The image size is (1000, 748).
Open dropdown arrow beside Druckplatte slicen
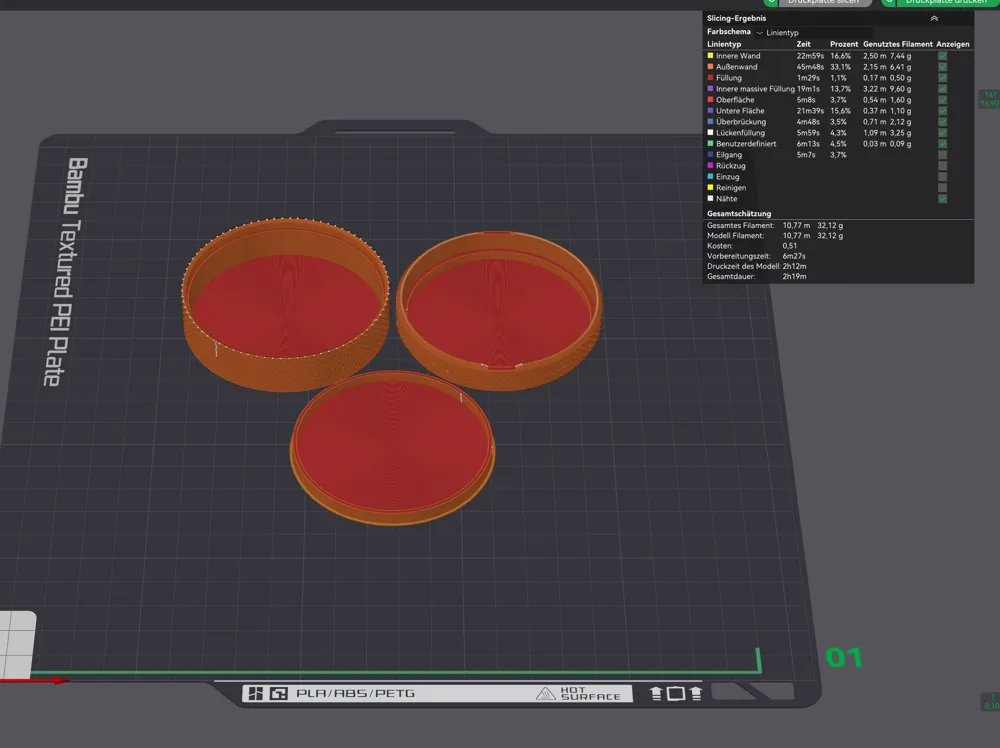tap(770, 3)
